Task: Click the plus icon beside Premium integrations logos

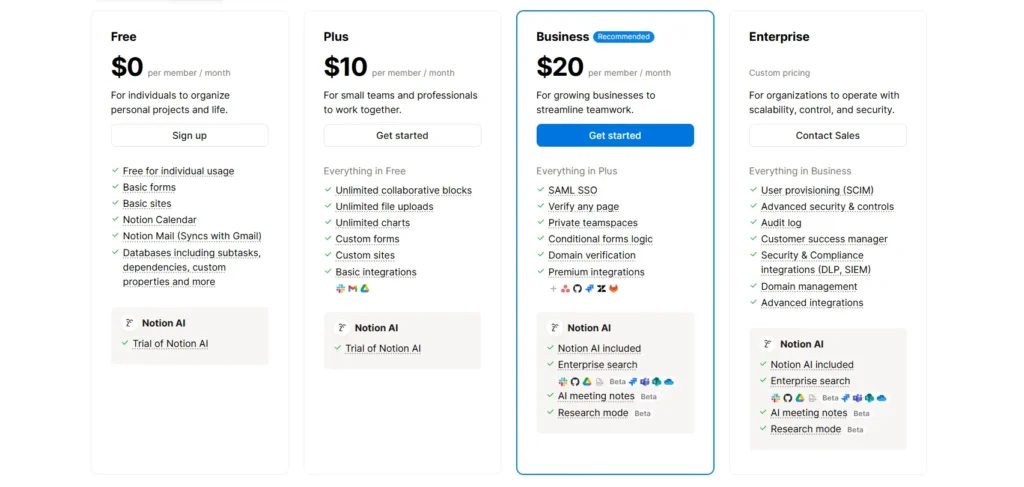Action: coord(553,289)
